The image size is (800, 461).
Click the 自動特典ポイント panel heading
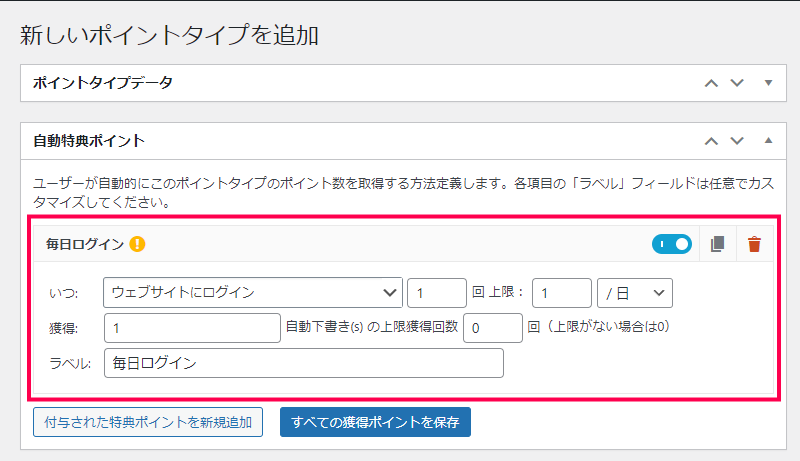[89, 141]
